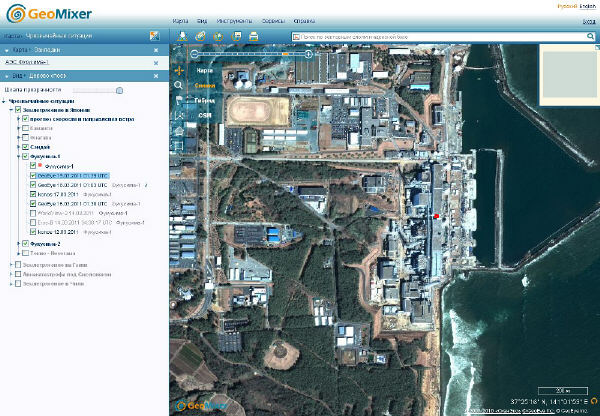
Task: Switch base map to OSM
Action: point(205,115)
